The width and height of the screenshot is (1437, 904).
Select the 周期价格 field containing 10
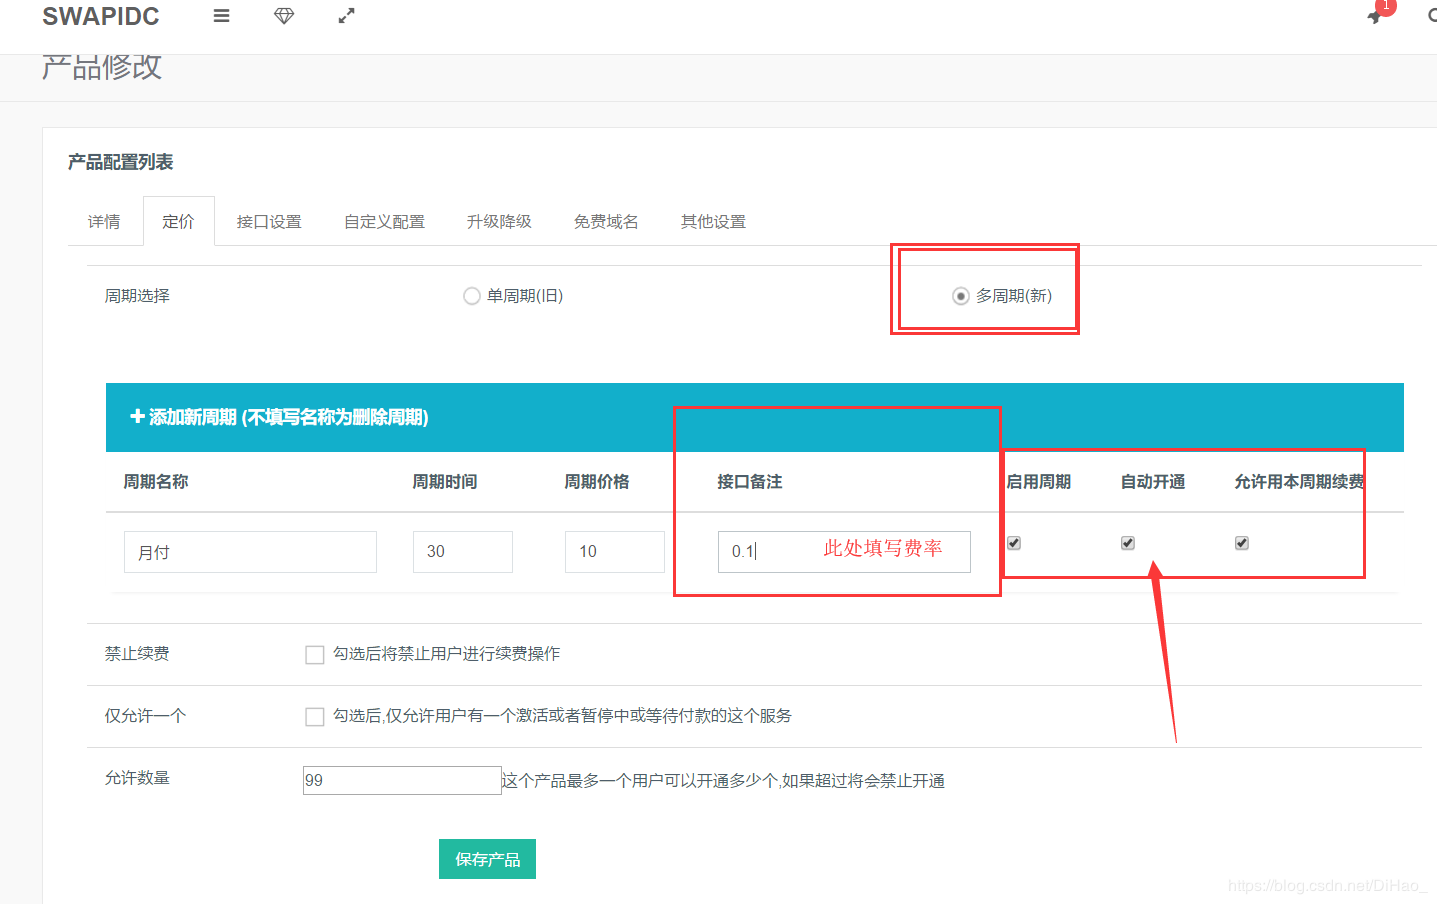[x=614, y=551]
